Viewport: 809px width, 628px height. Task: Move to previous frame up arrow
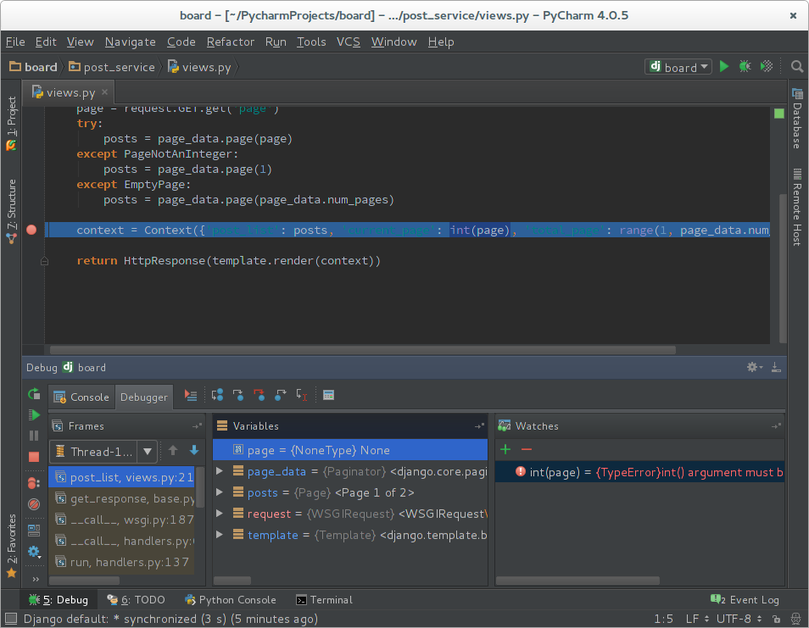tap(173, 450)
